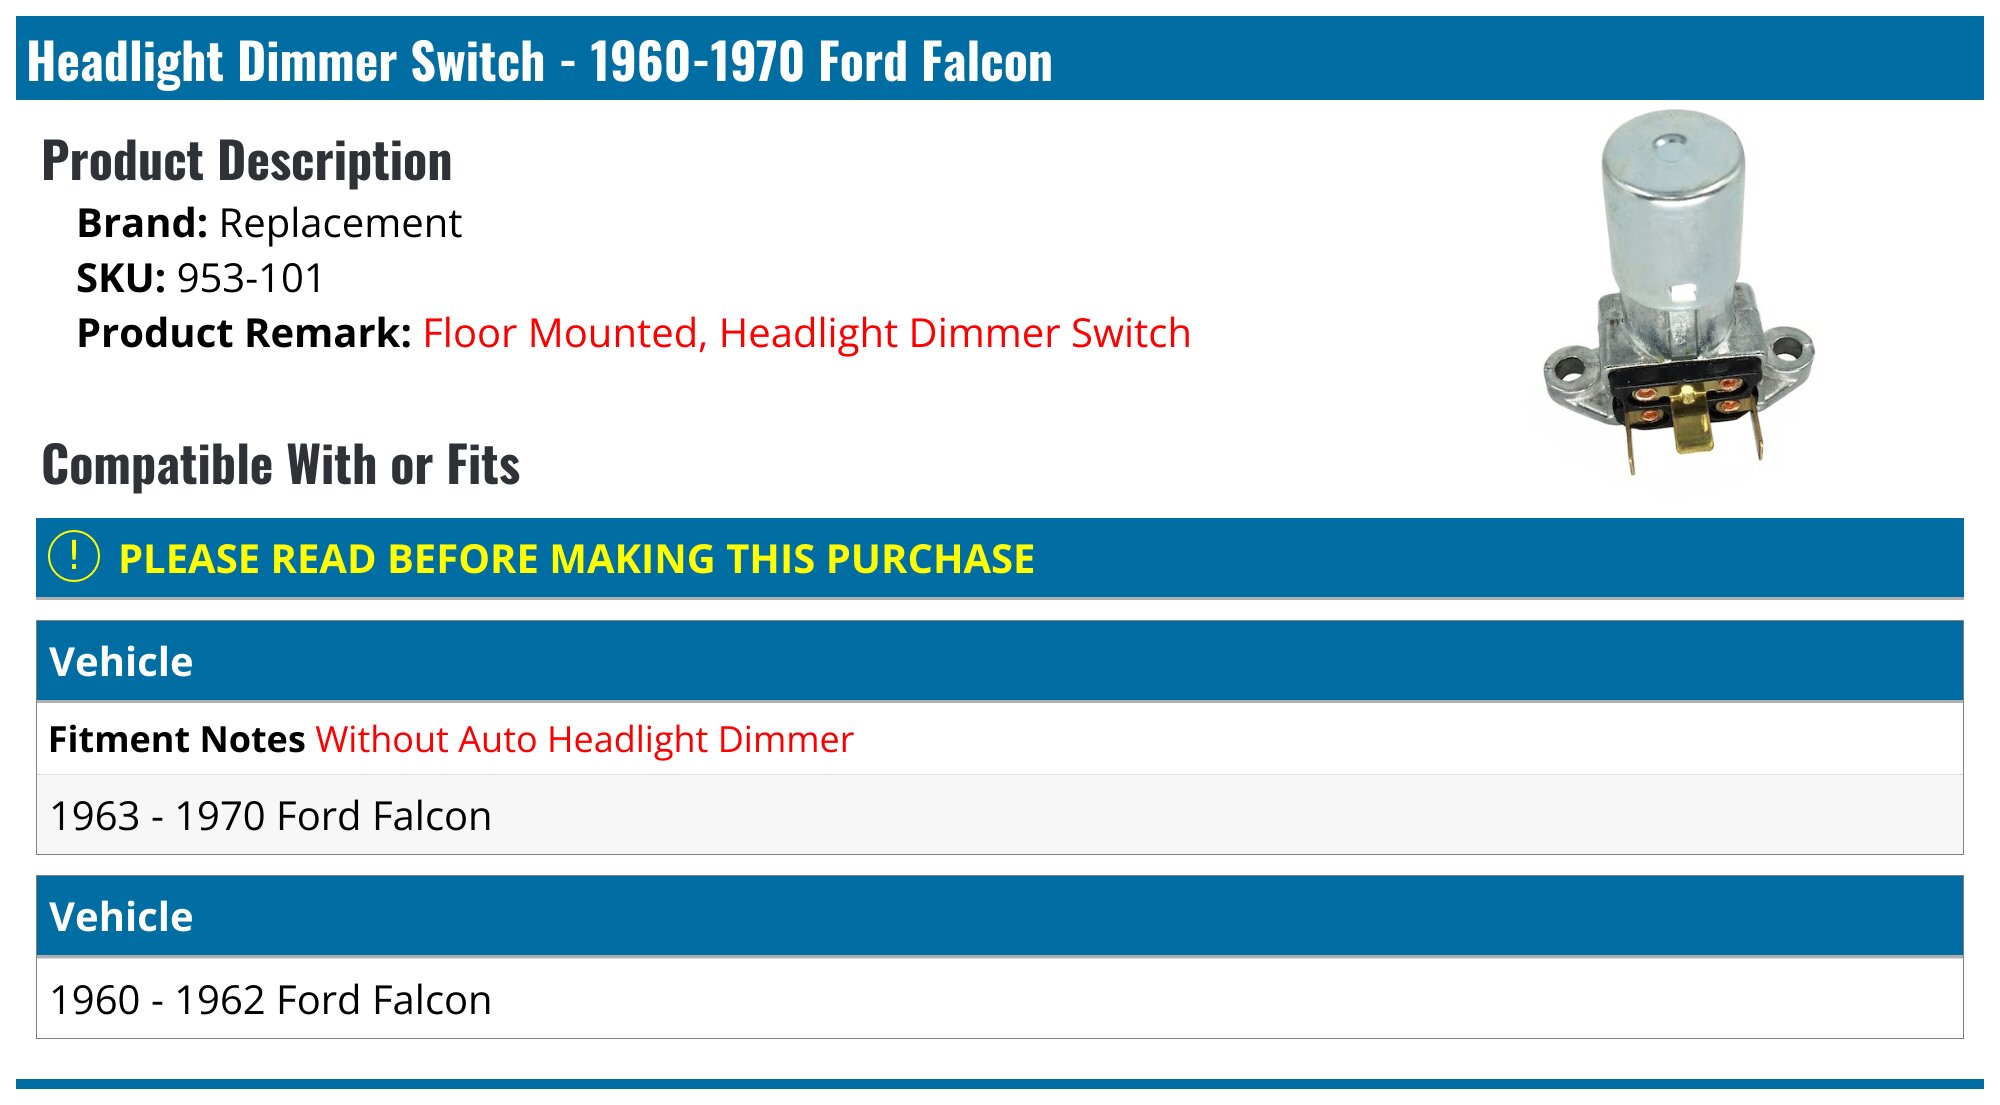This screenshot has width=2000, height=1105.
Task: Click the Without Auto Headlight Dimmer note
Action: (584, 739)
